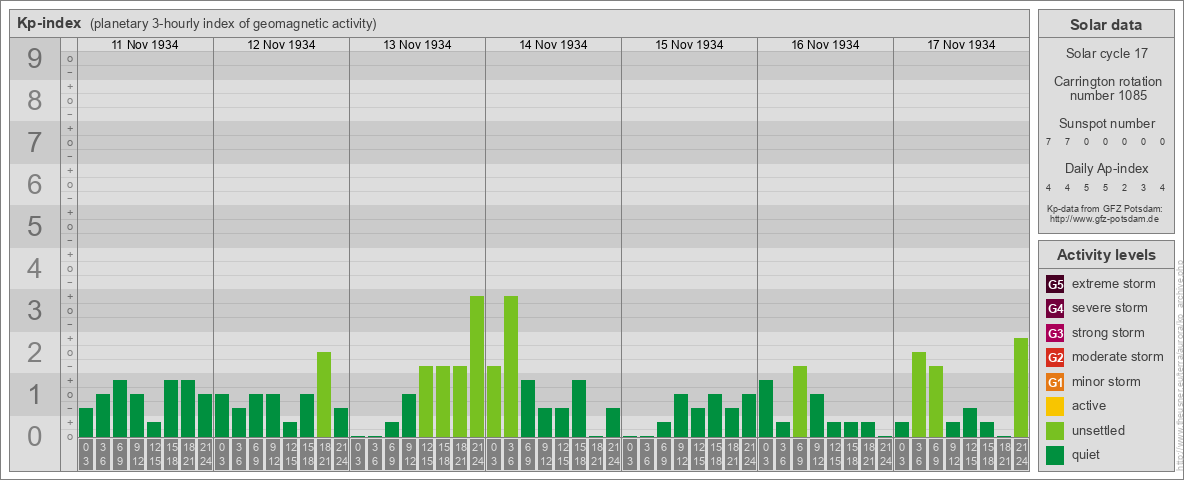Screen dimensions: 1184x480
Task: Select the G3 strong storm badge
Action: point(1055,333)
